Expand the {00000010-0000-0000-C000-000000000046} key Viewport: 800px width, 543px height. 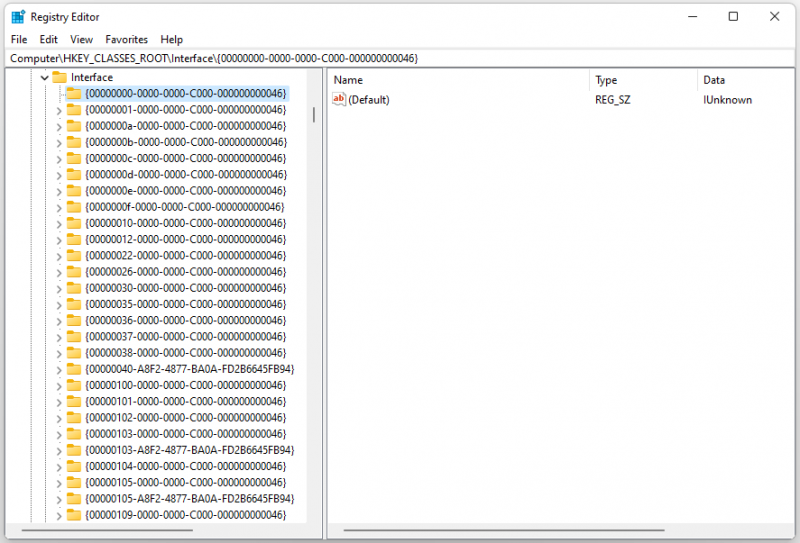(x=59, y=224)
